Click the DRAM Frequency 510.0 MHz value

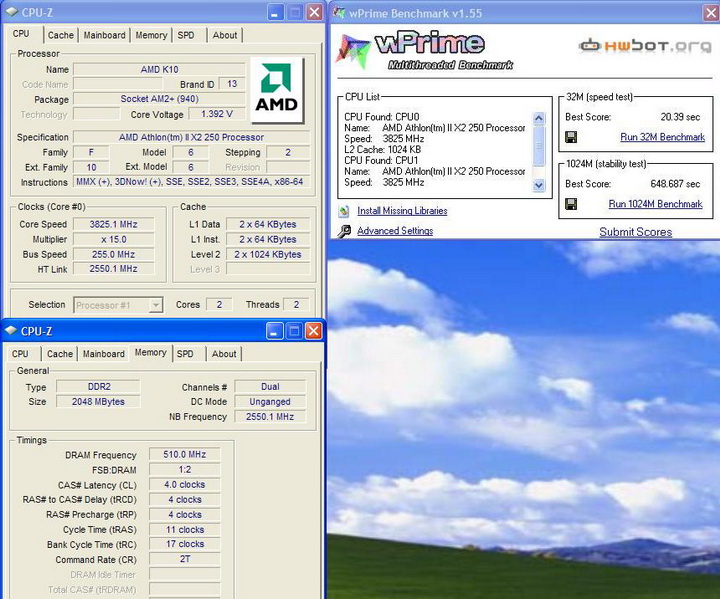coord(185,455)
